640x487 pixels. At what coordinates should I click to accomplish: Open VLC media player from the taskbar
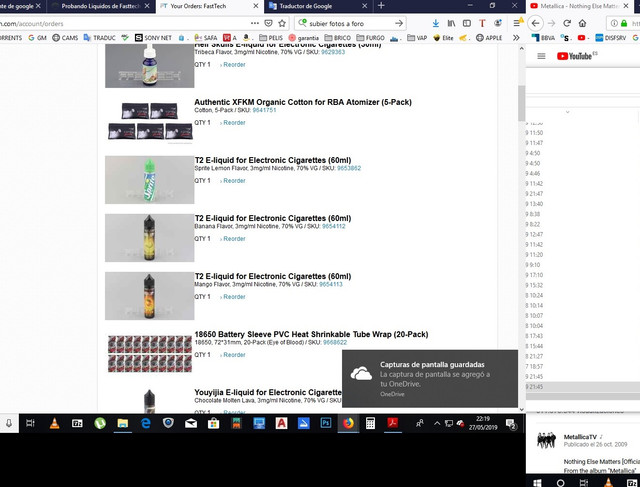pyautogui.click(x=53, y=423)
